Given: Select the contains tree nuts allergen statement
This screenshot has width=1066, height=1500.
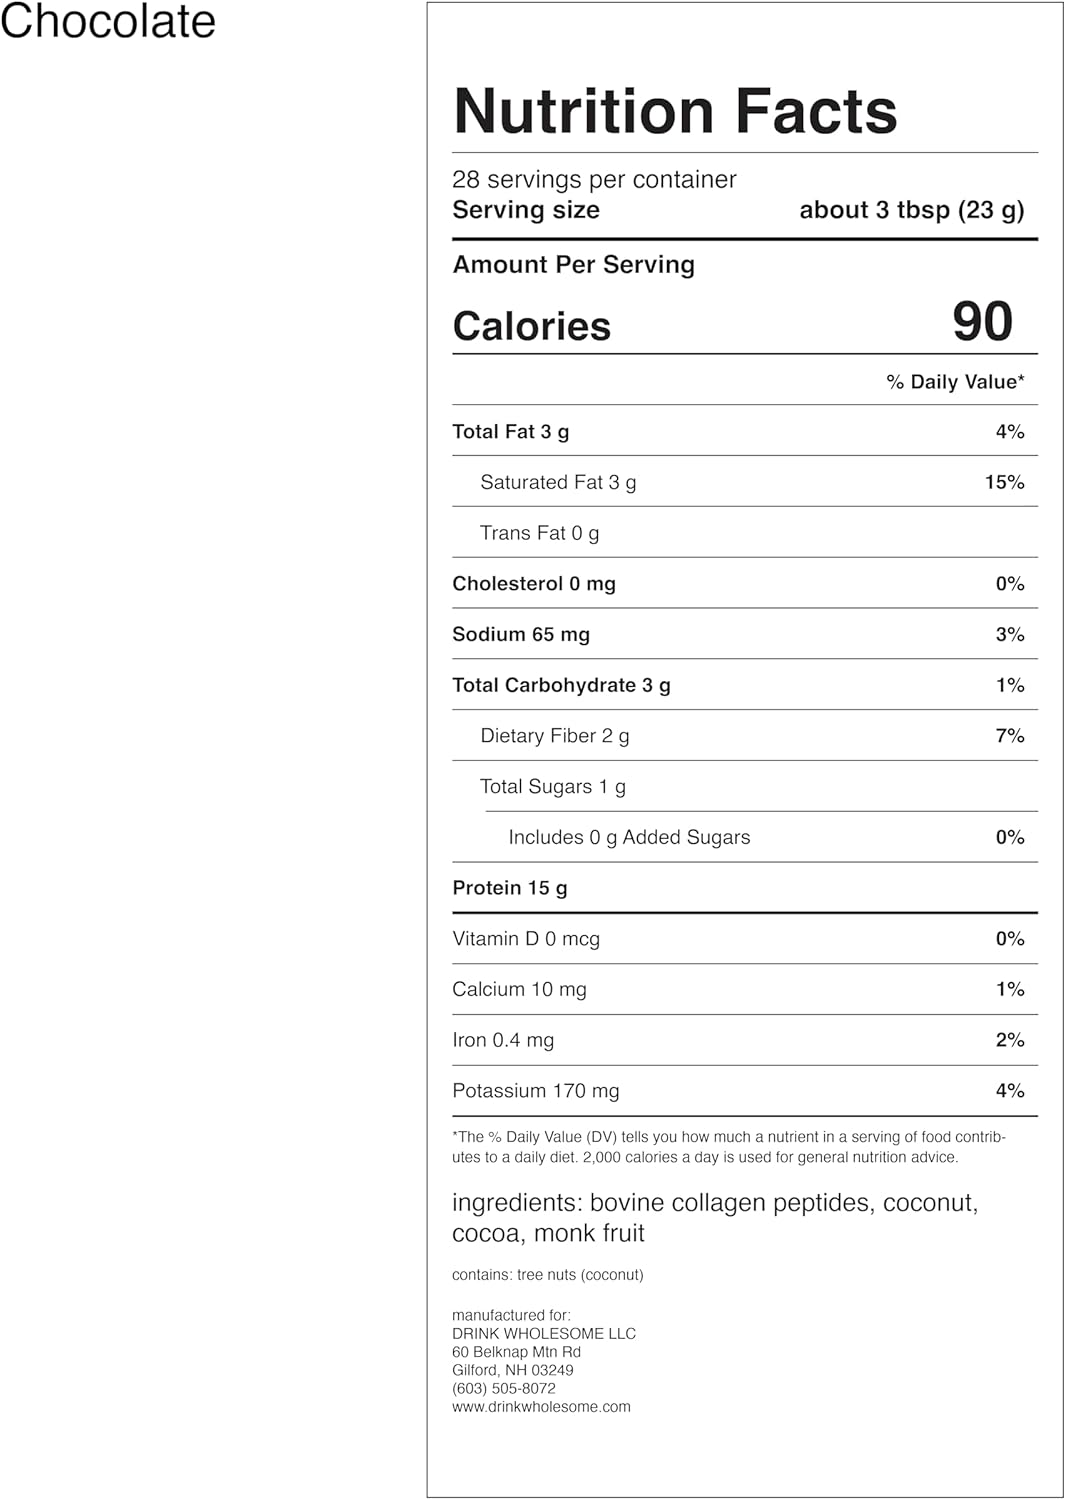Looking at the screenshot, I should click(548, 1275).
